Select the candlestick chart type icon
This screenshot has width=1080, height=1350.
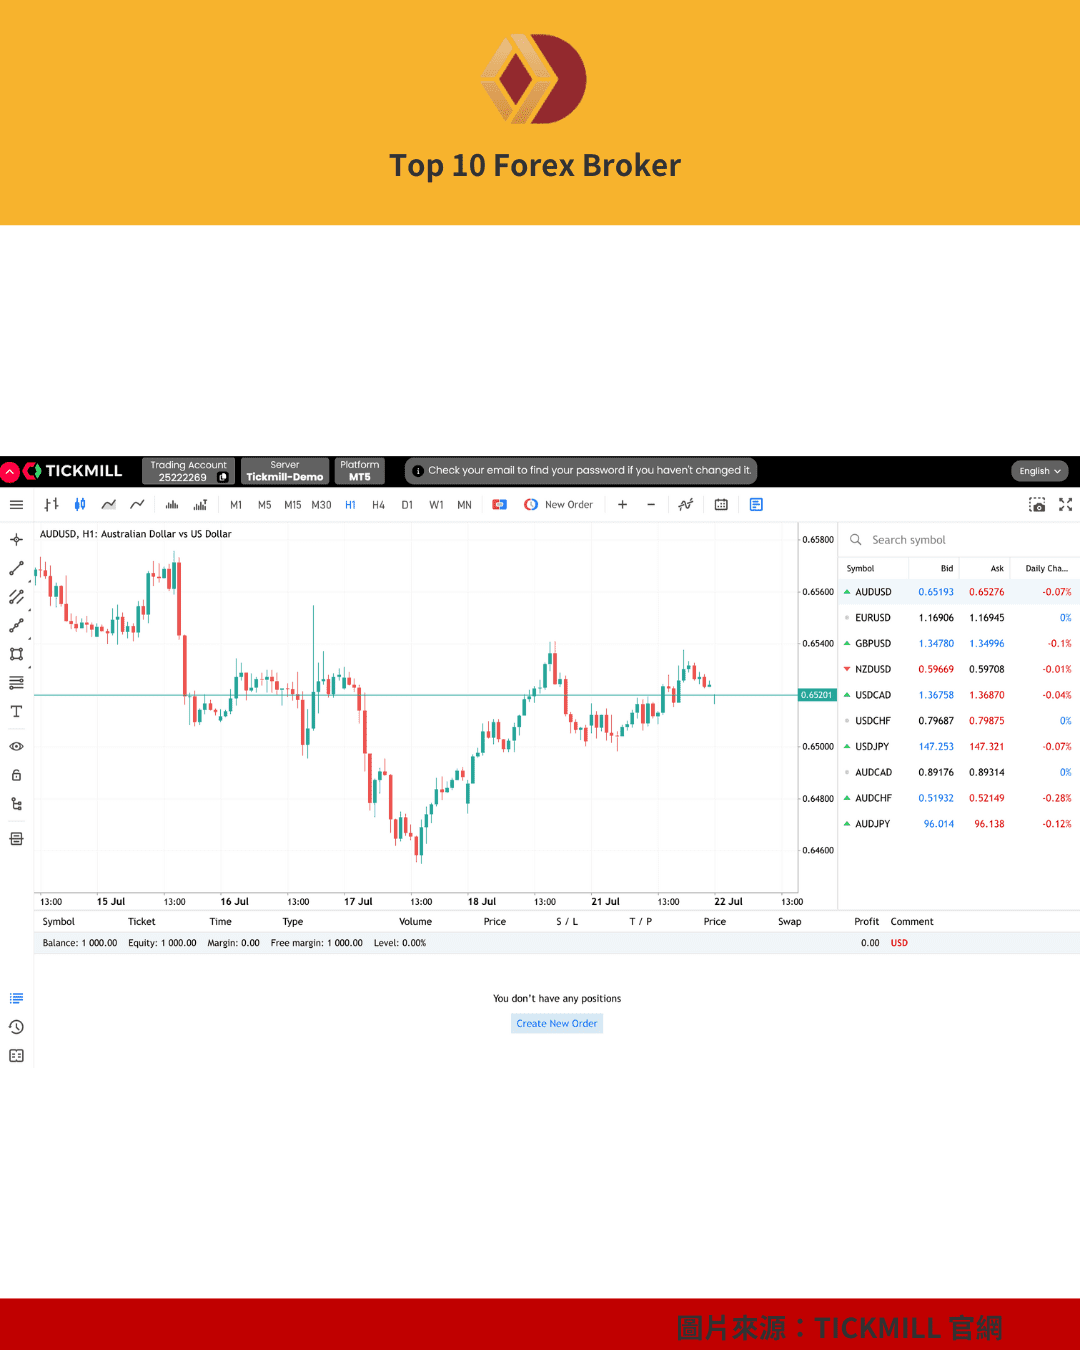[79, 504]
